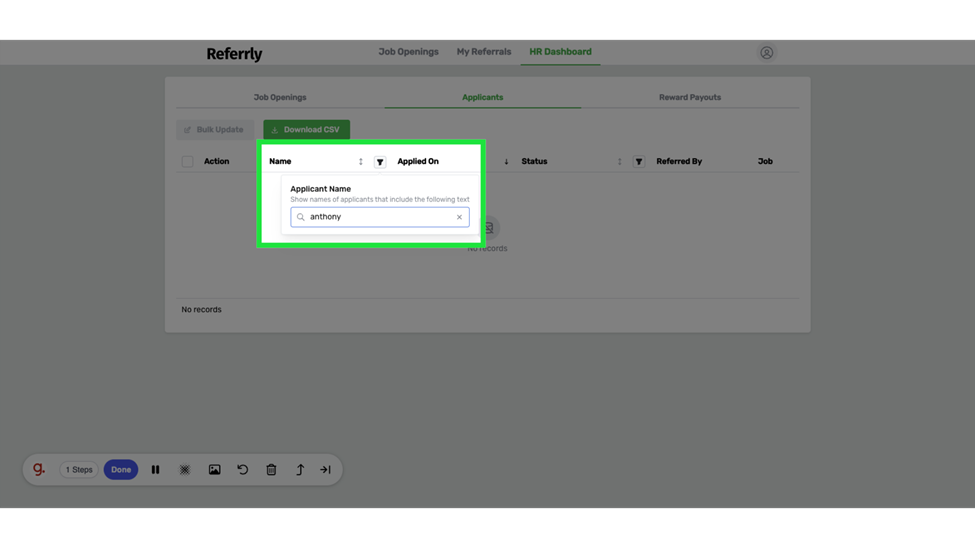Image resolution: width=975 pixels, height=548 pixels.
Task: Click the upward arrow icon in toolbar
Action: click(x=300, y=470)
